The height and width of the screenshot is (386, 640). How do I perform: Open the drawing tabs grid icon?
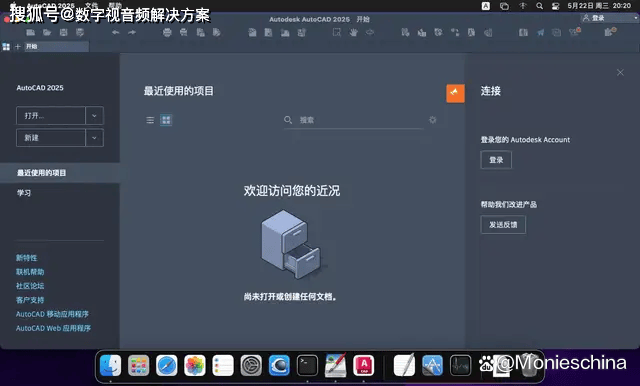(x=6, y=47)
